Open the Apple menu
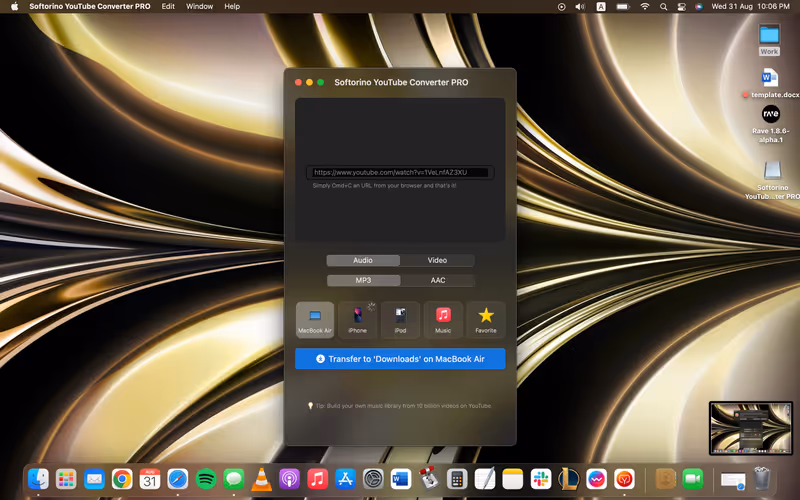The width and height of the screenshot is (800, 500). (x=14, y=7)
